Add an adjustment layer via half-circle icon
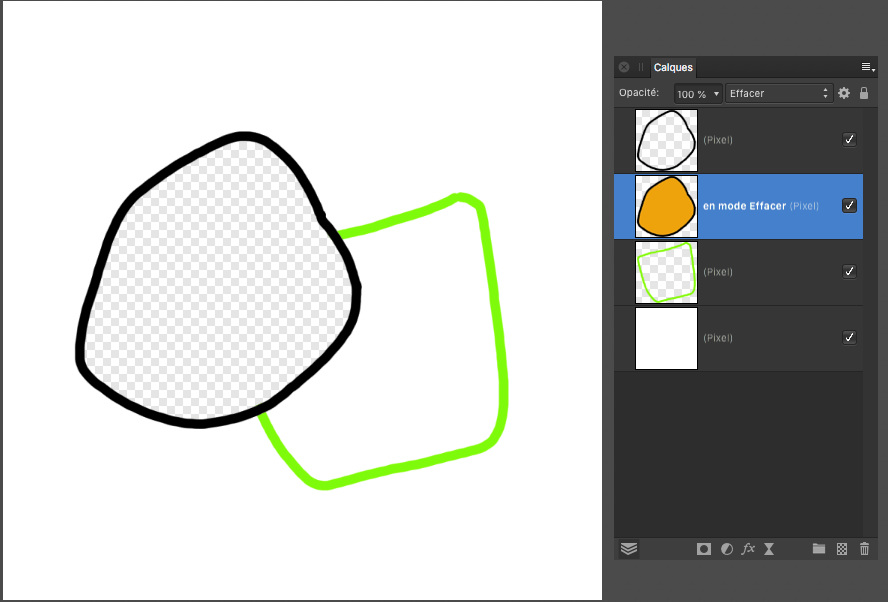 (x=727, y=549)
